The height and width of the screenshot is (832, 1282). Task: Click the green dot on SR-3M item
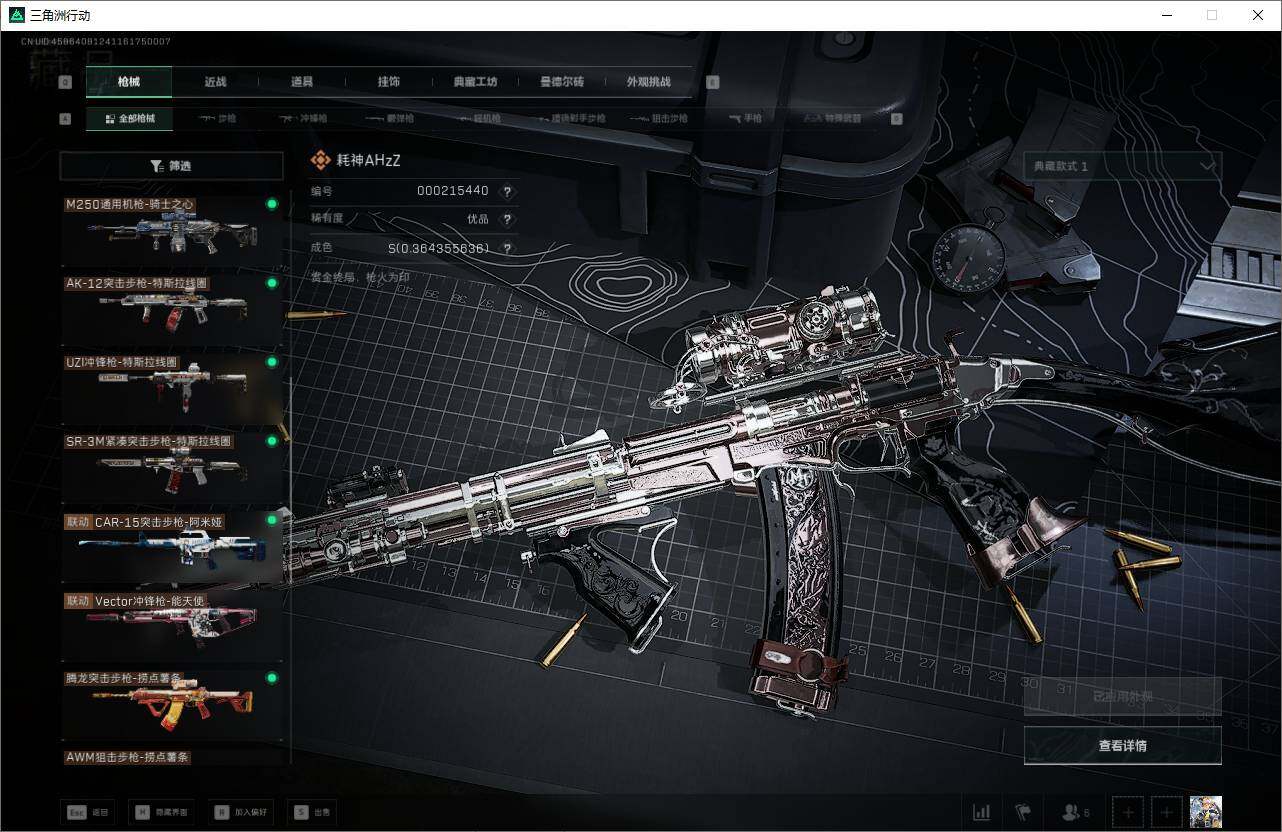pyautogui.click(x=271, y=441)
